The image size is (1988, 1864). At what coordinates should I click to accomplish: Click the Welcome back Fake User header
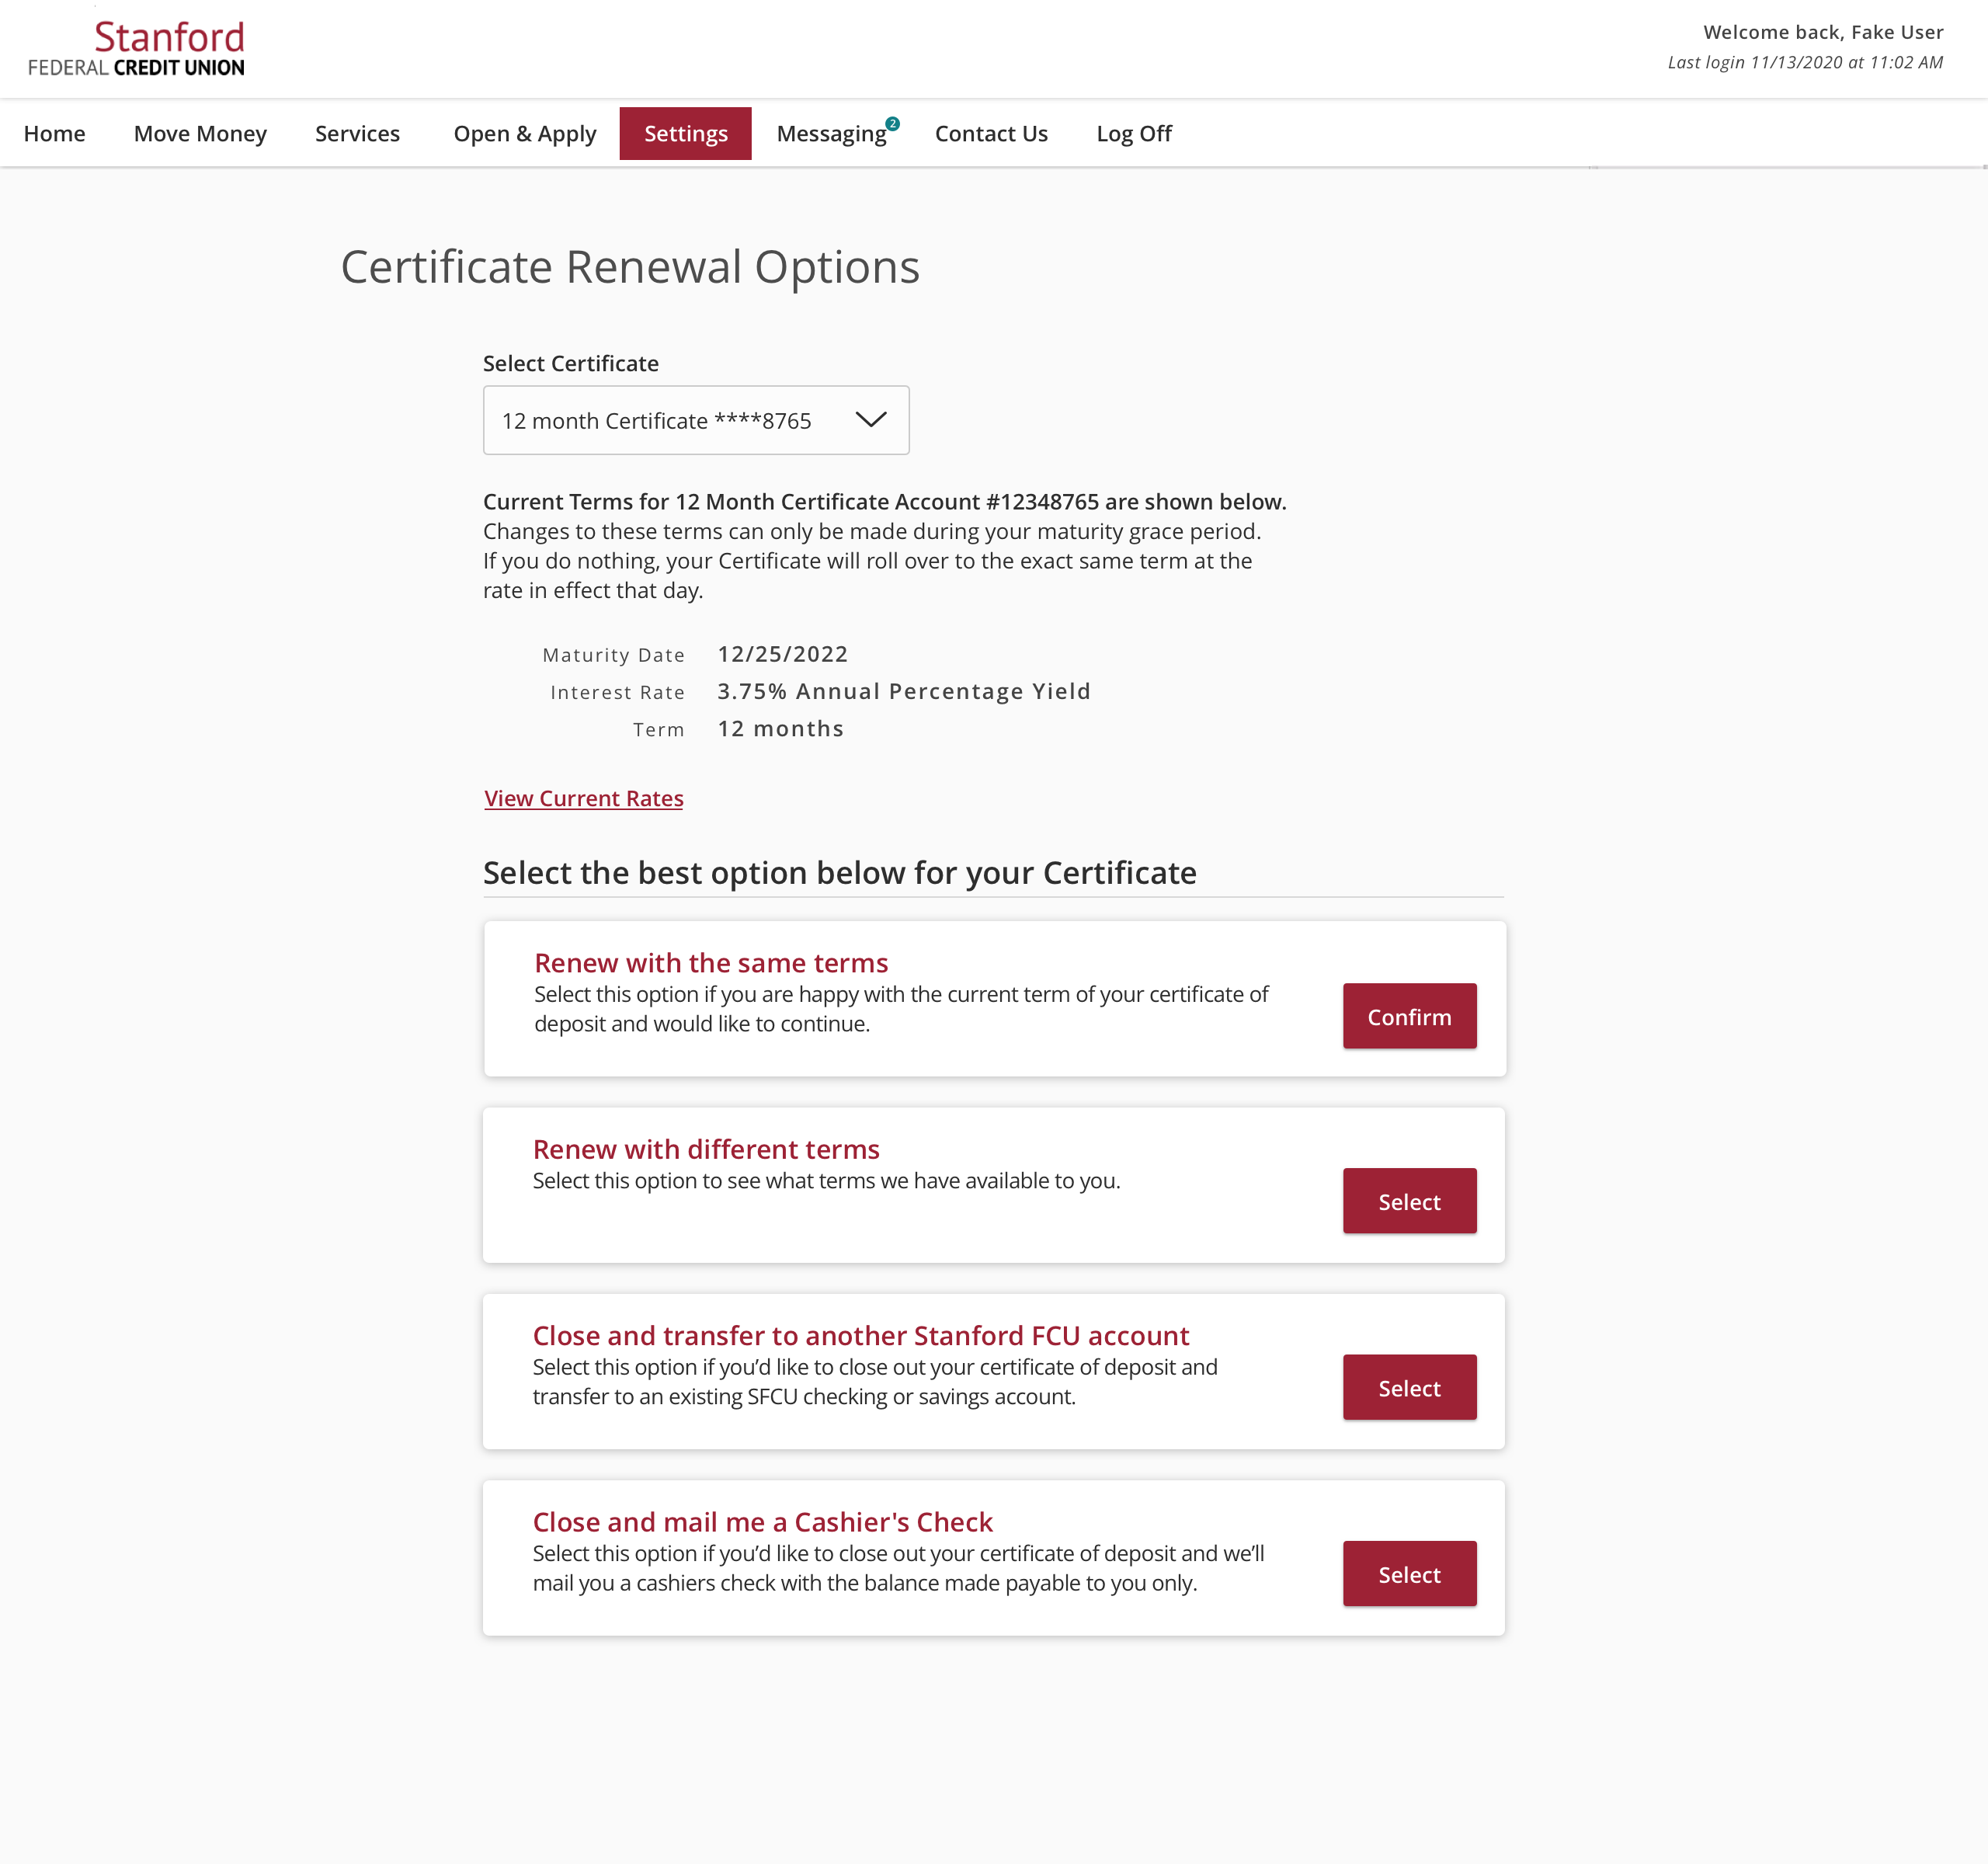(1822, 28)
